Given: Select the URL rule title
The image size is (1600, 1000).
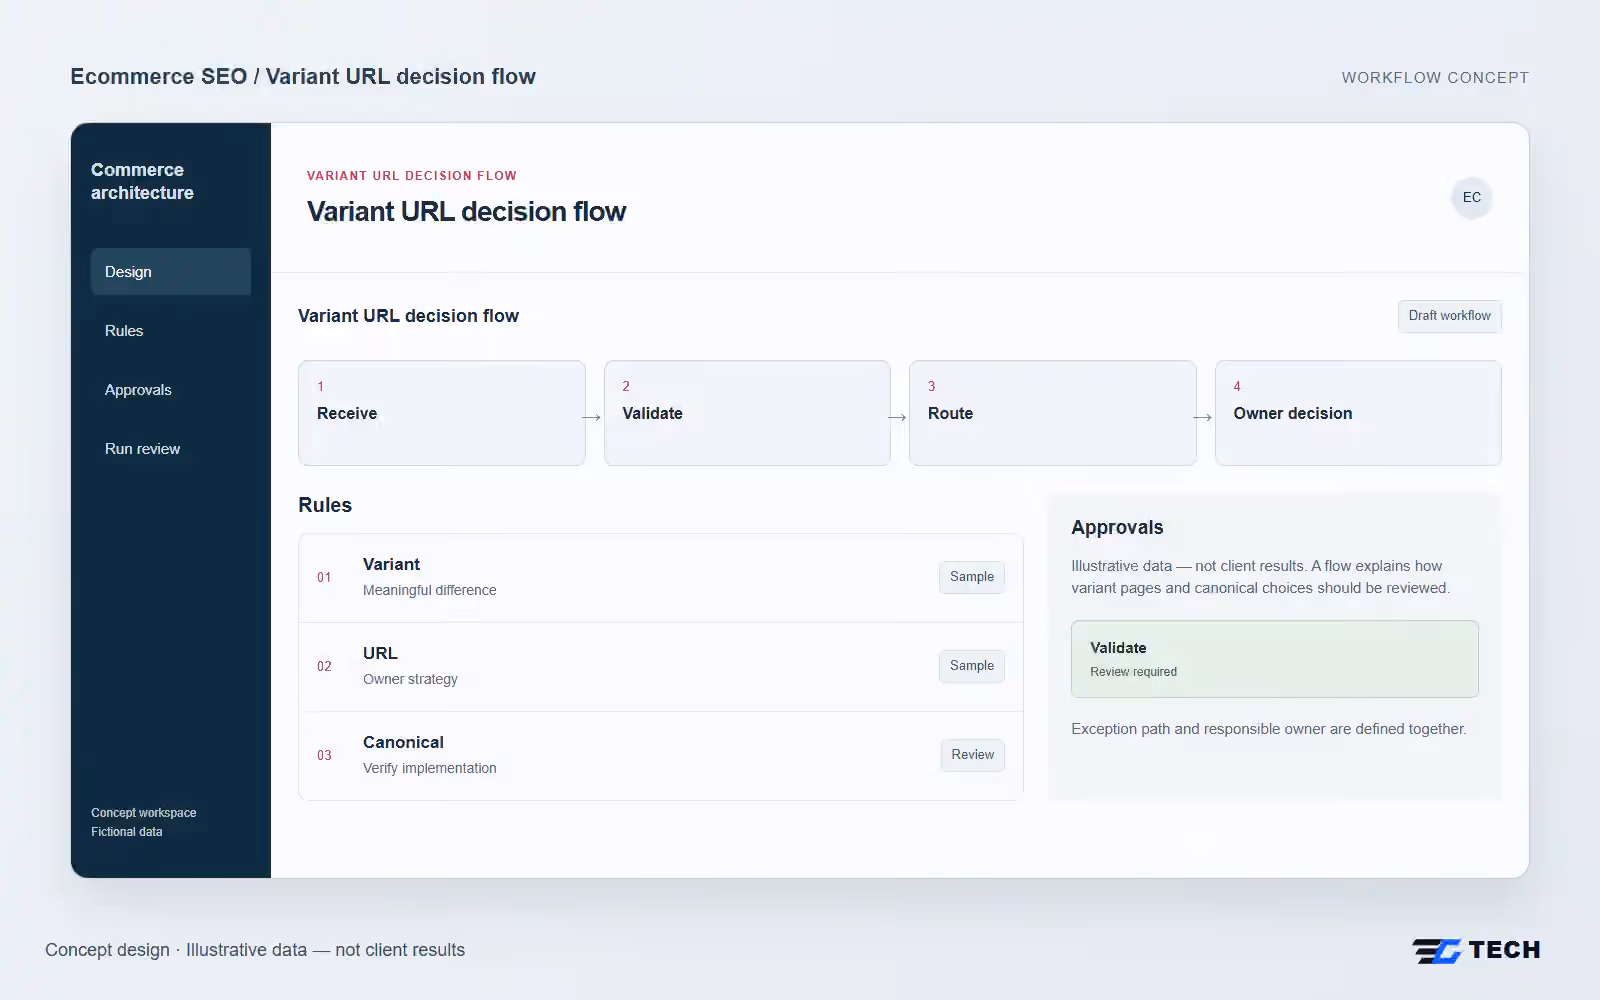Looking at the screenshot, I should pyautogui.click(x=380, y=653).
